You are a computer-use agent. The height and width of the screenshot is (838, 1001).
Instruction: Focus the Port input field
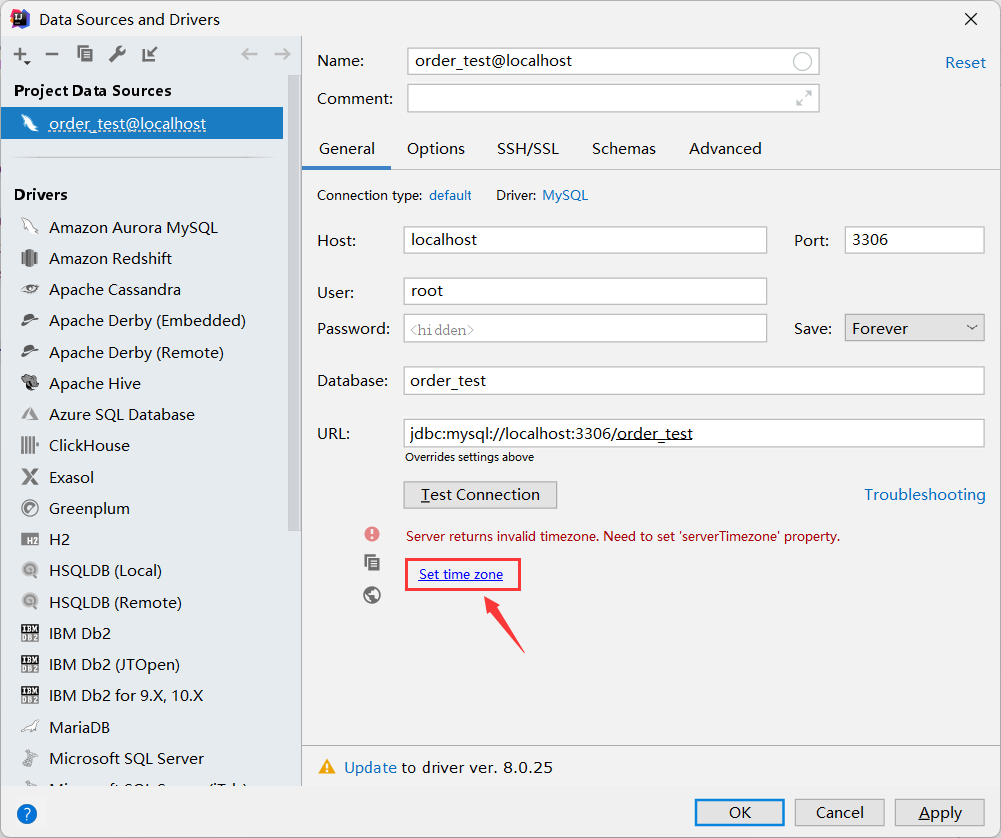[914, 240]
